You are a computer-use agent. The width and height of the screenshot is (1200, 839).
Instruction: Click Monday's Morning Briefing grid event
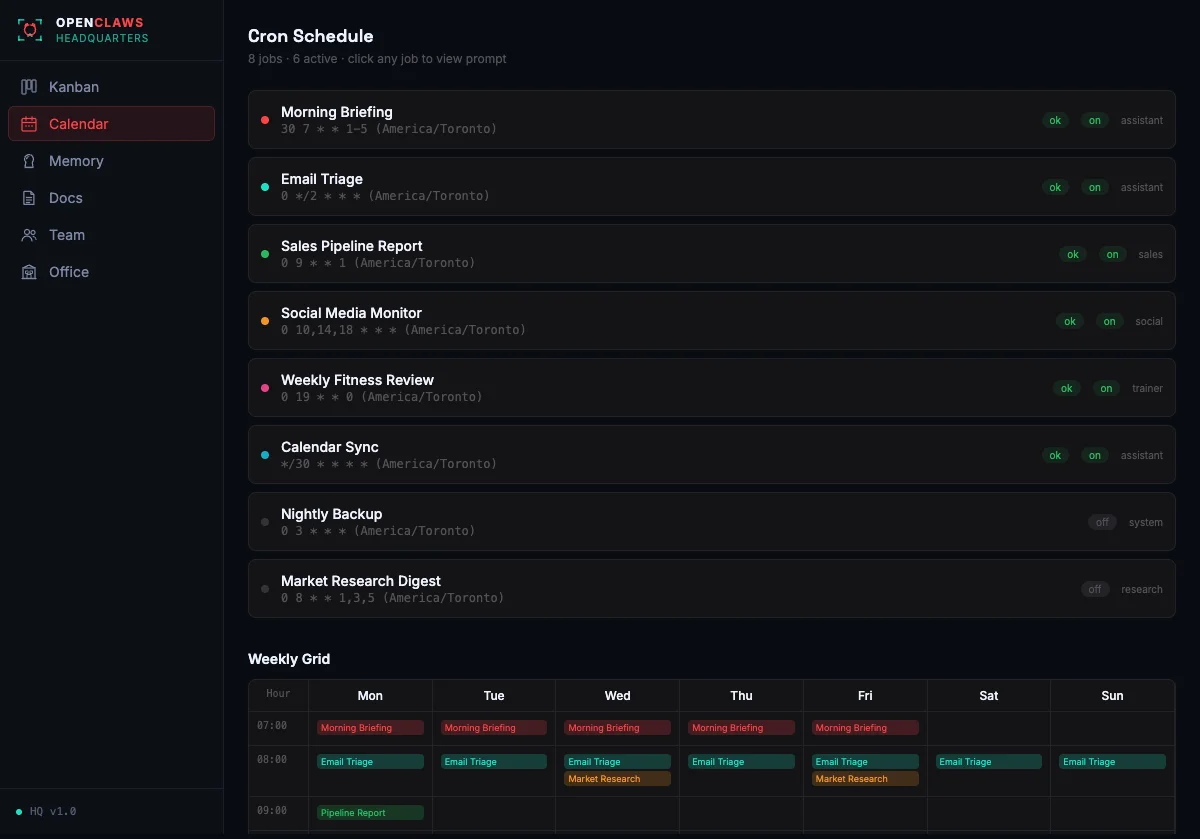(x=370, y=728)
